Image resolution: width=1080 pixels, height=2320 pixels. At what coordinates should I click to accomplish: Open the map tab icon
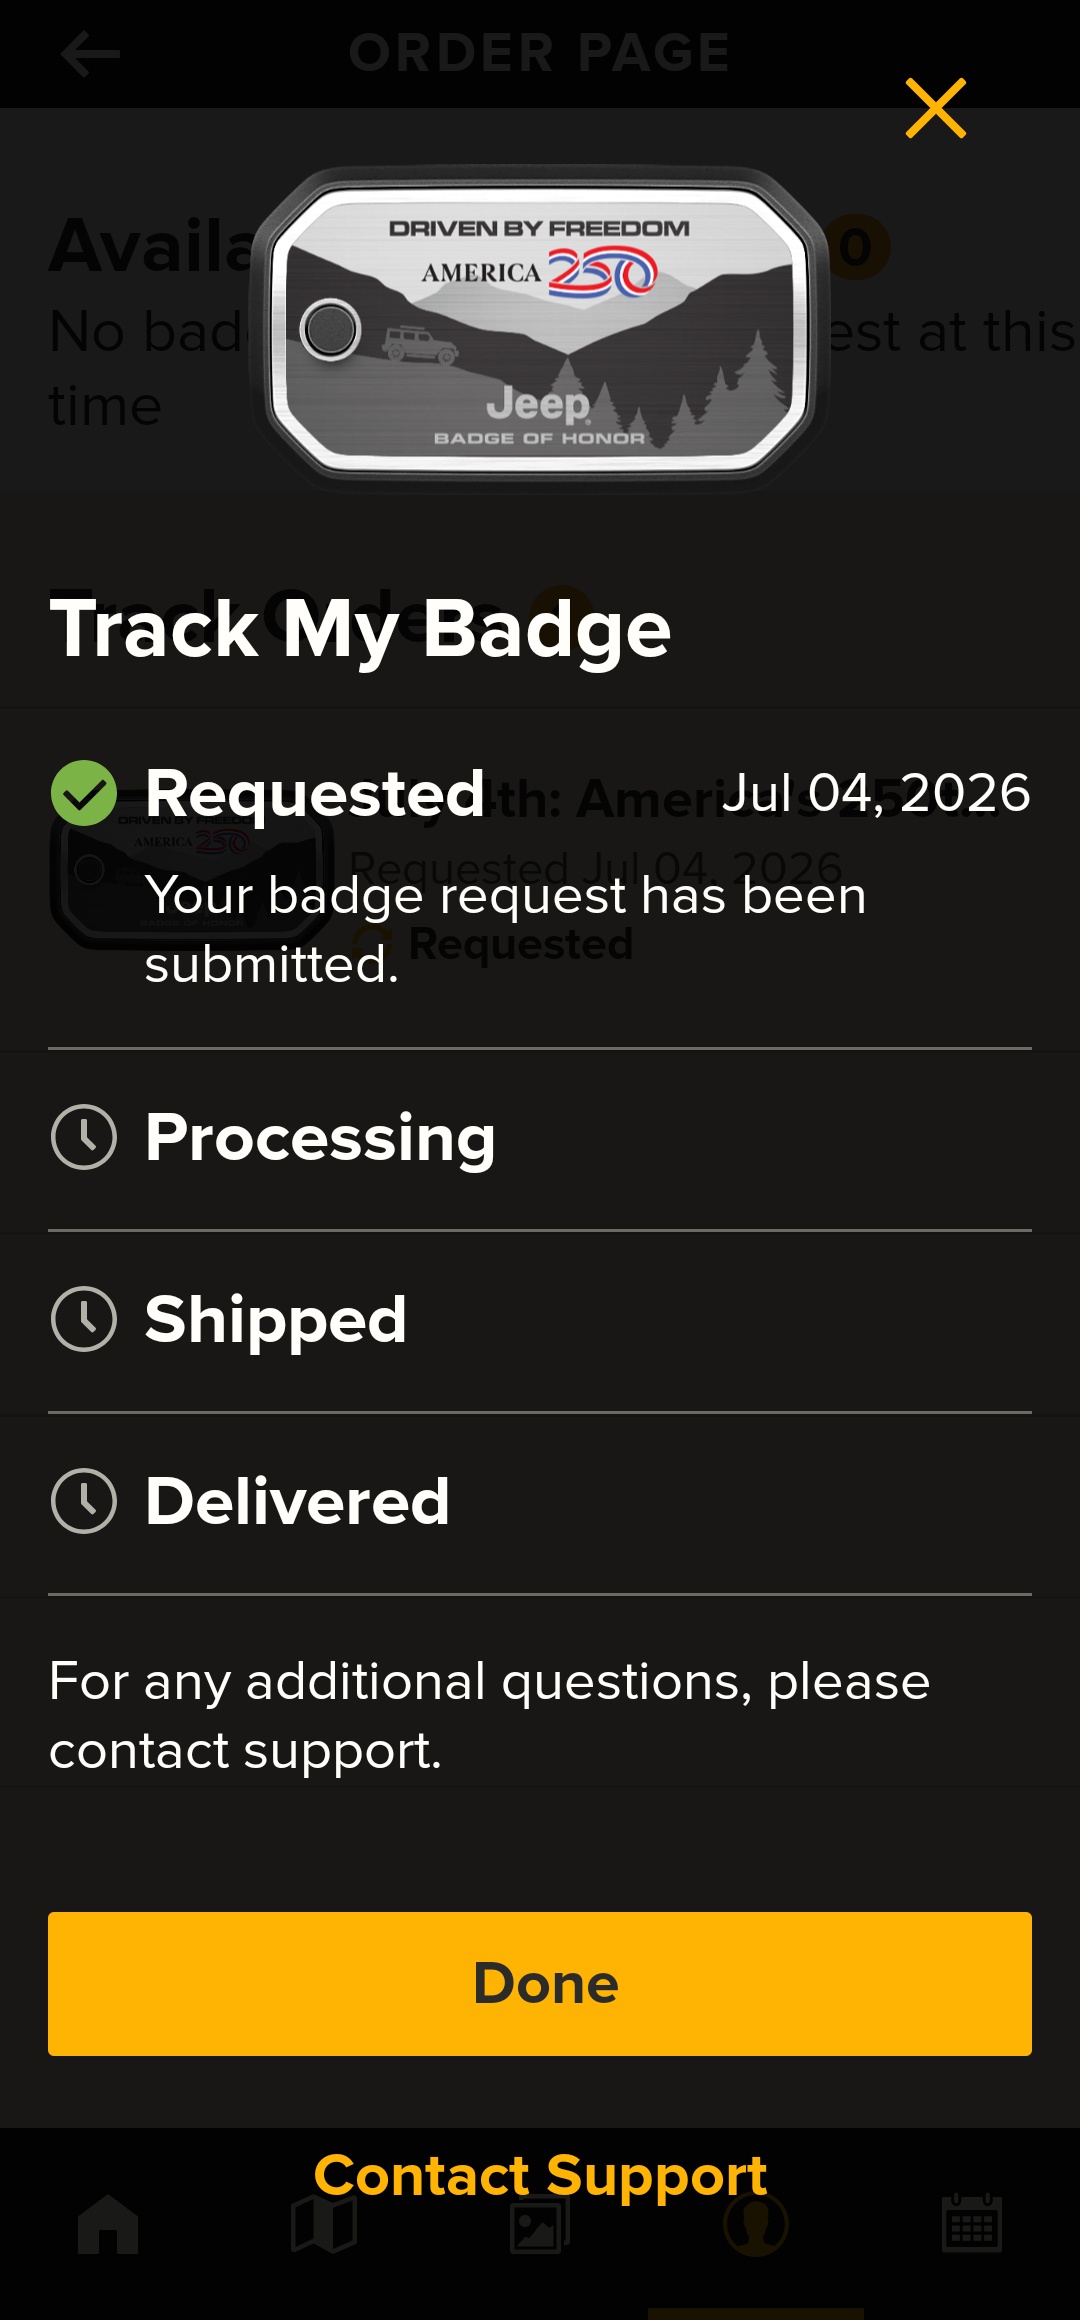click(x=324, y=2224)
